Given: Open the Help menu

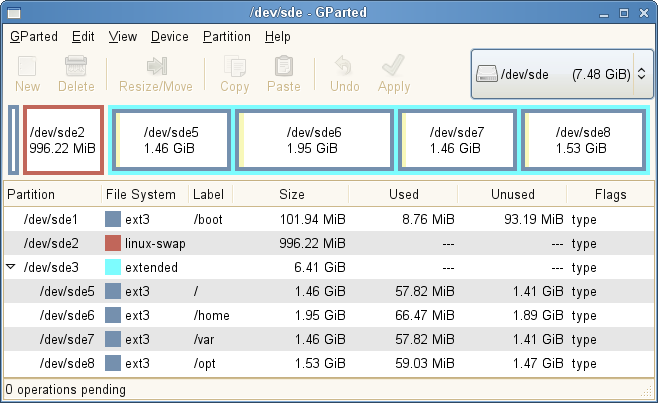Looking at the screenshot, I should click(x=277, y=37).
